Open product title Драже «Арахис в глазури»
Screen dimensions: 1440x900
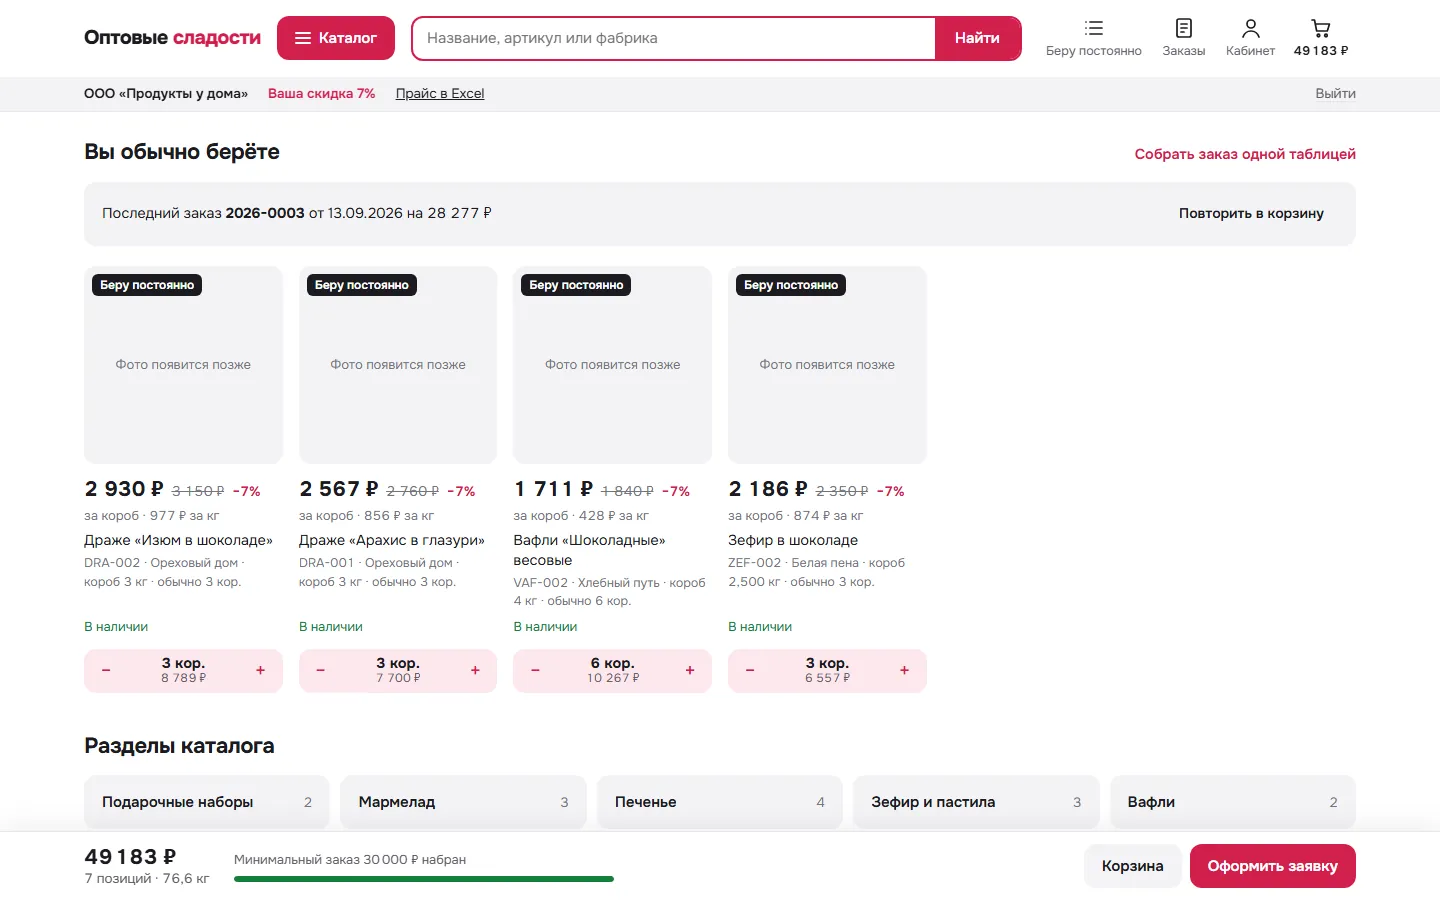pos(392,540)
